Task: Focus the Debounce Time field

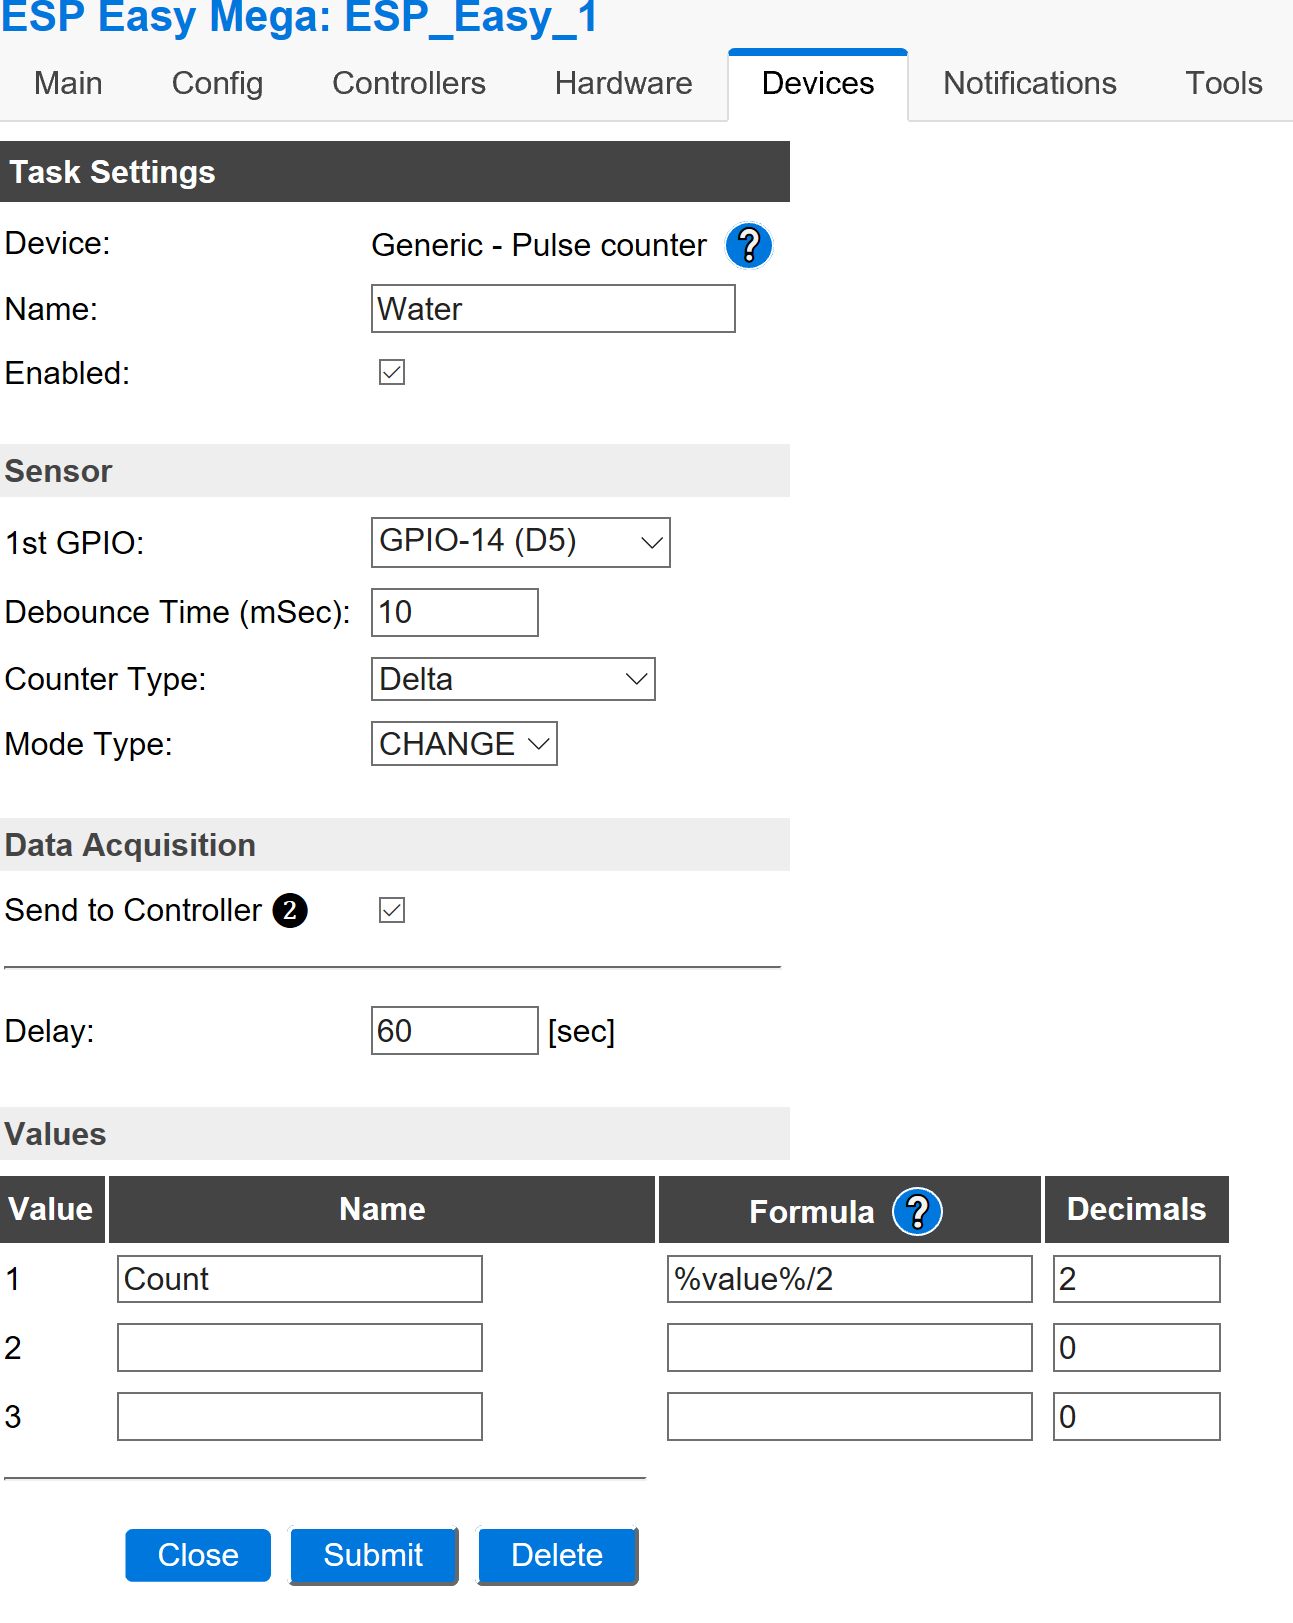Action: click(x=455, y=612)
